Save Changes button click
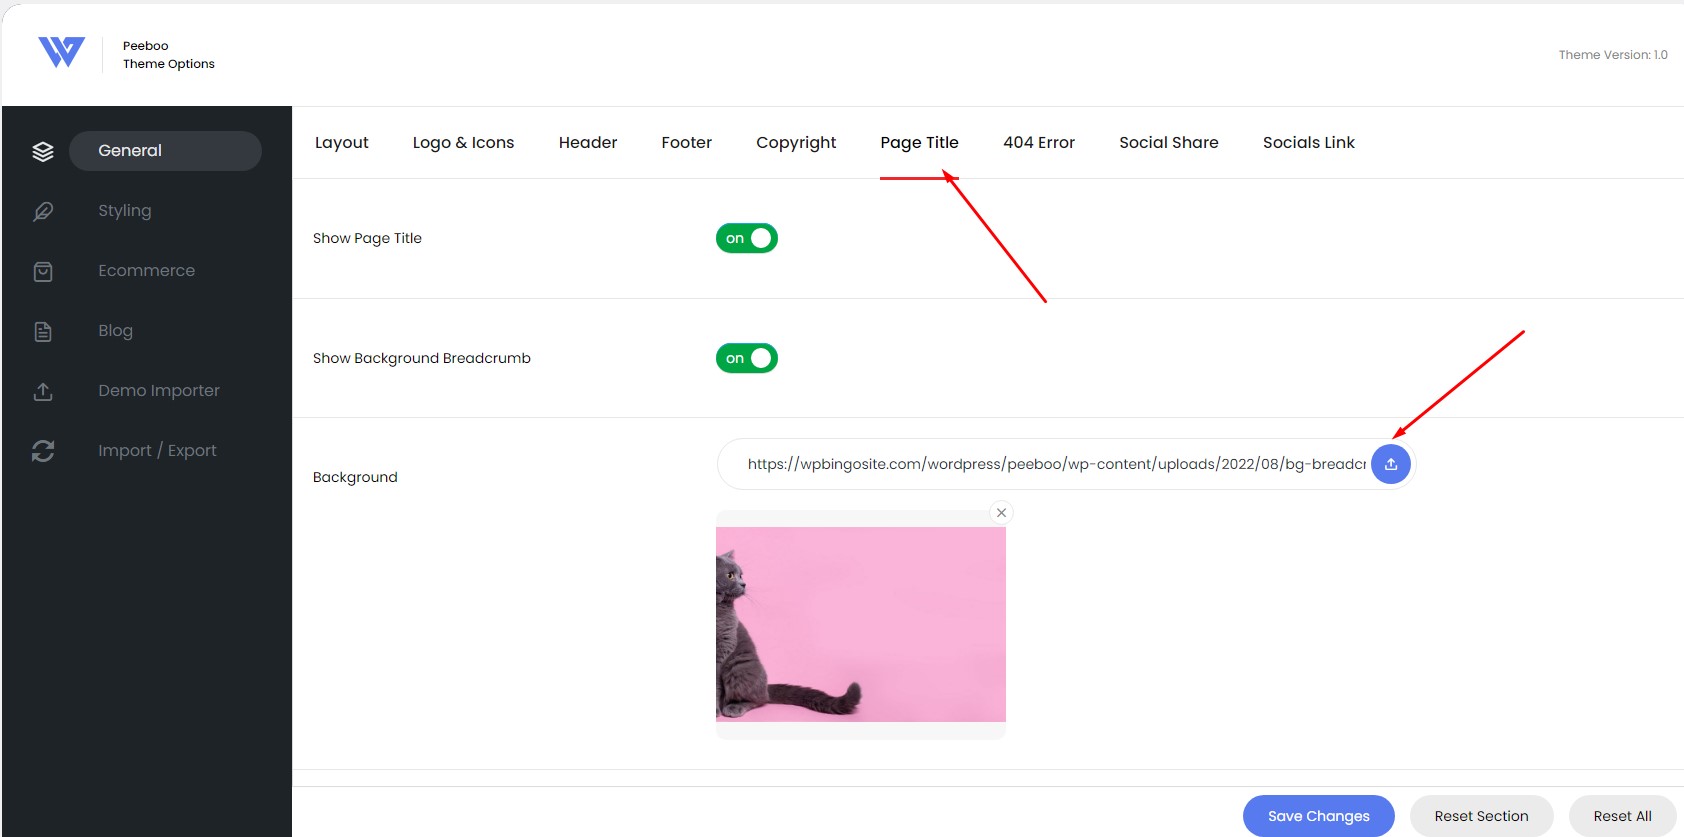Viewport: 1684px width, 837px height. coord(1318,816)
